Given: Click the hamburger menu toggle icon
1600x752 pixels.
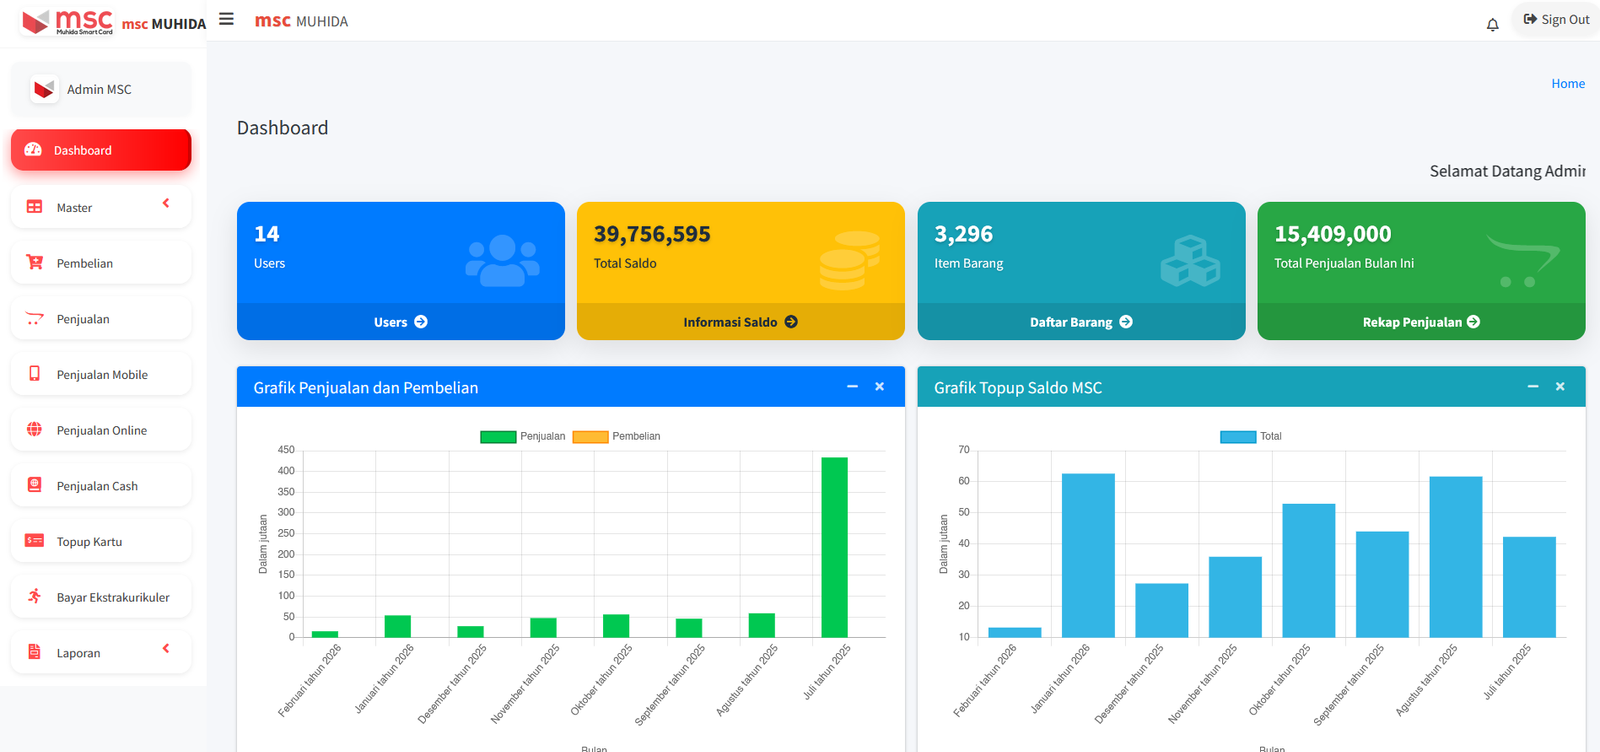Looking at the screenshot, I should coord(227,19).
